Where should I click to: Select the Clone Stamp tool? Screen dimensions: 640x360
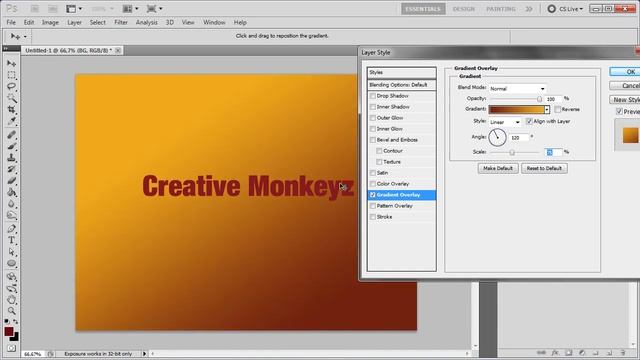(x=11, y=158)
